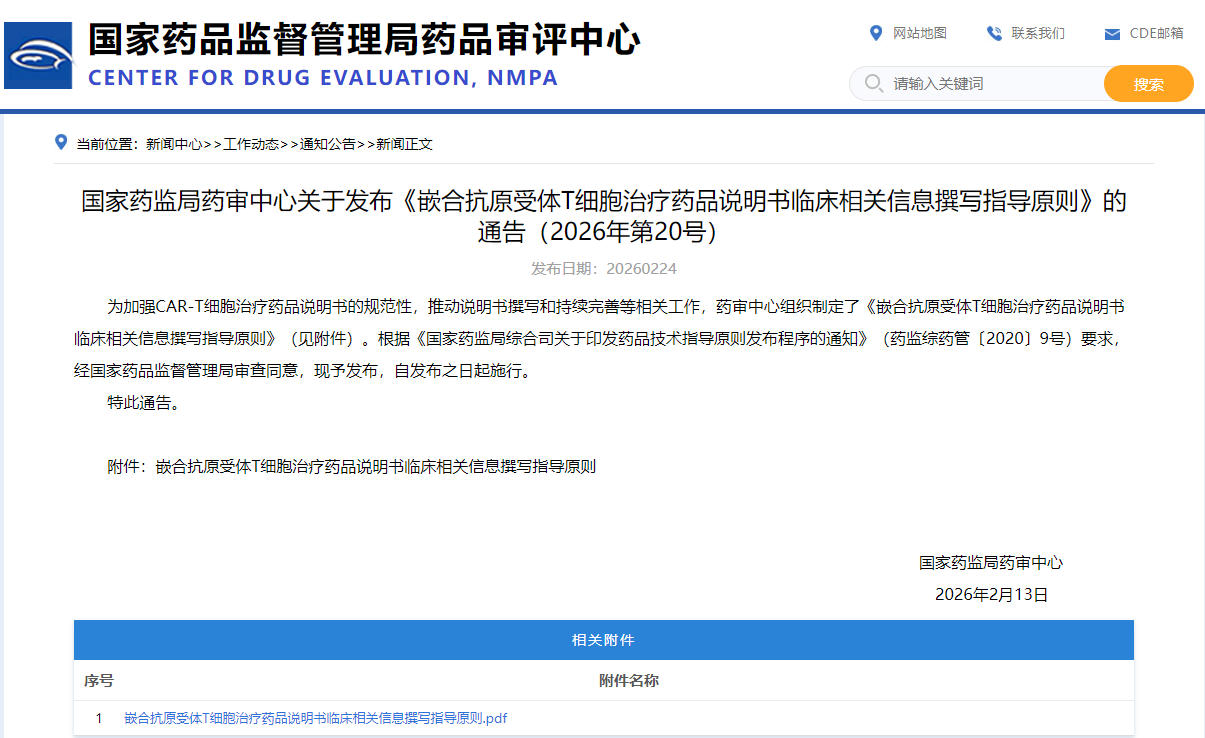The height and width of the screenshot is (738, 1205).
Task: Open the CDE邮箱 mail link
Action: coord(1156,33)
